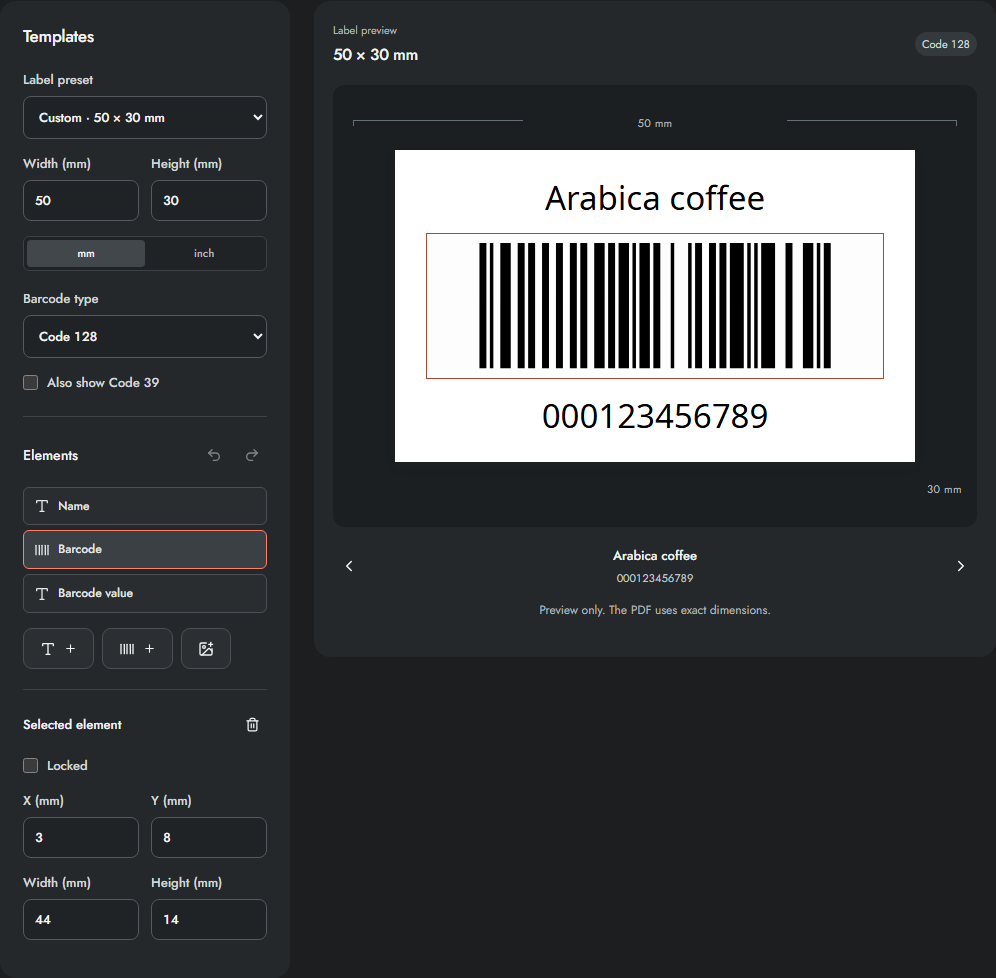Switch units to mm
The width and height of the screenshot is (996, 978).
pyautogui.click(x=86, y=253)
